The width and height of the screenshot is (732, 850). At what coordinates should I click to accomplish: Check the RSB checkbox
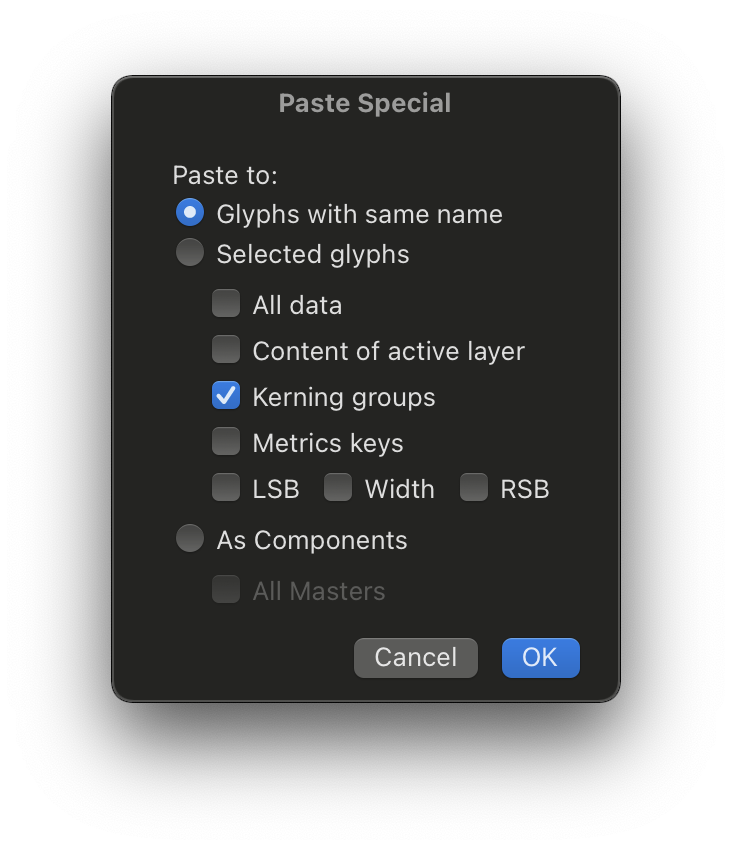click(474, 488)
